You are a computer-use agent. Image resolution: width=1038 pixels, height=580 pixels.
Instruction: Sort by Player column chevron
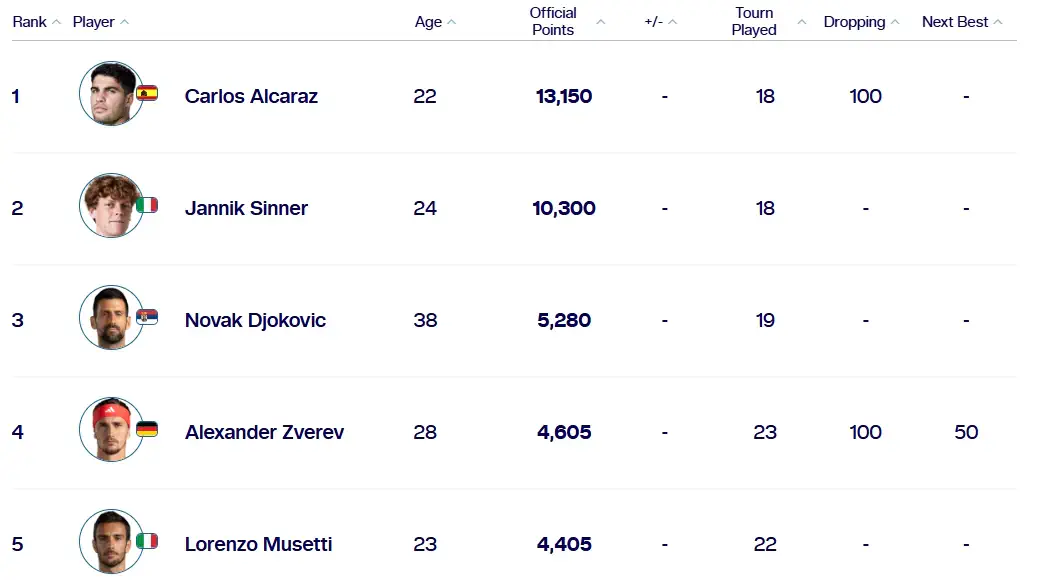(x=124, y=22)
